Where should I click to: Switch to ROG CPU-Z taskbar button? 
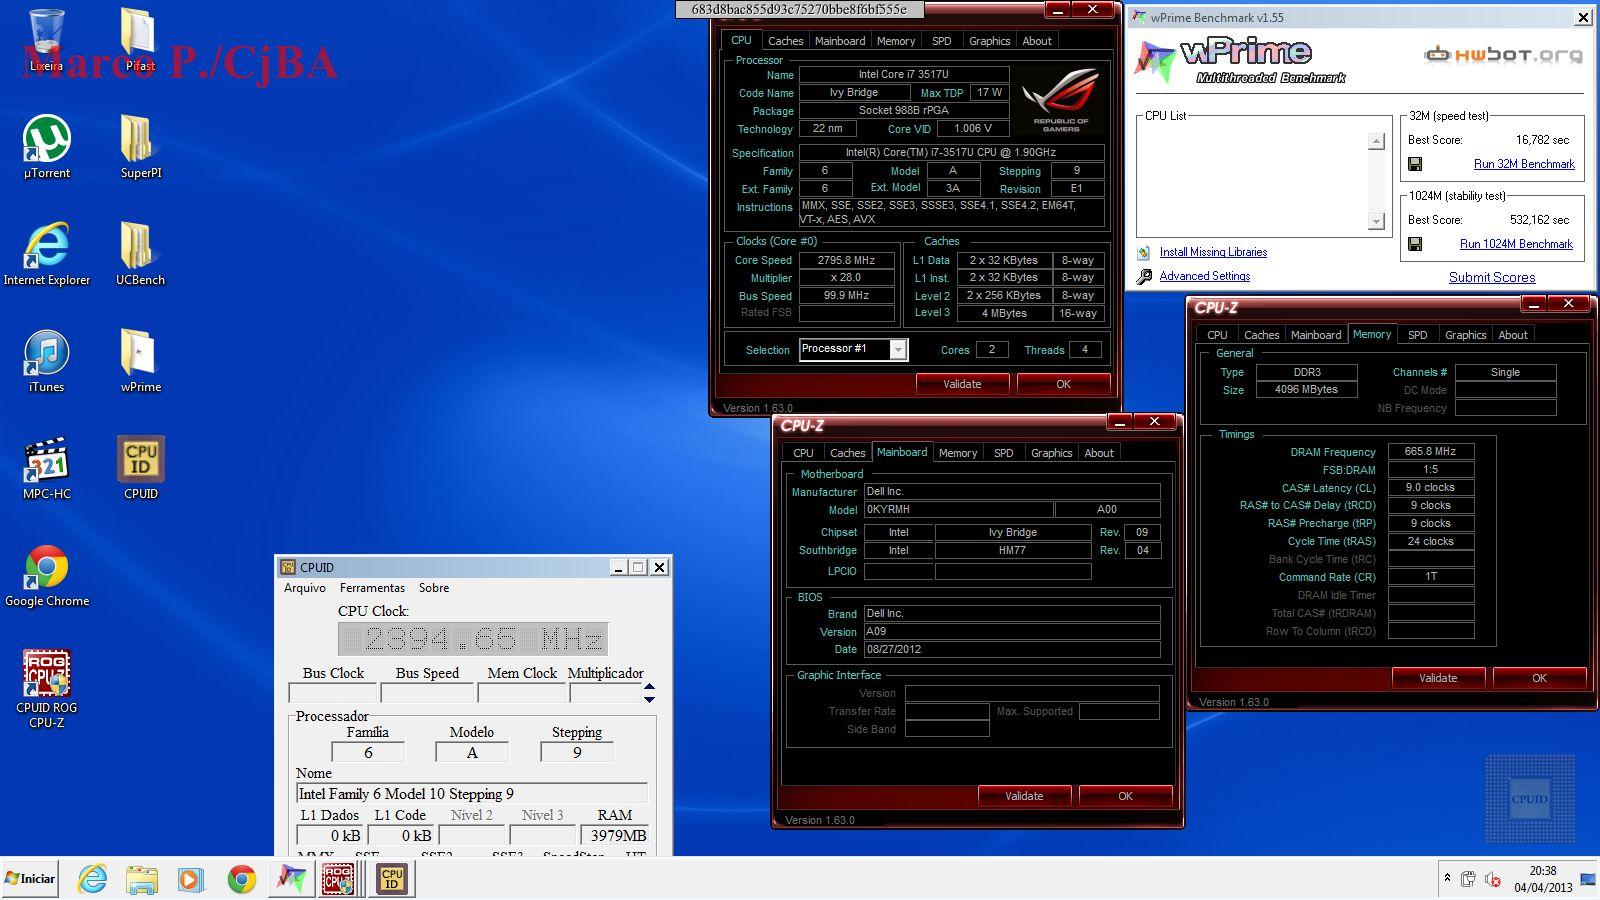[339, 879]
